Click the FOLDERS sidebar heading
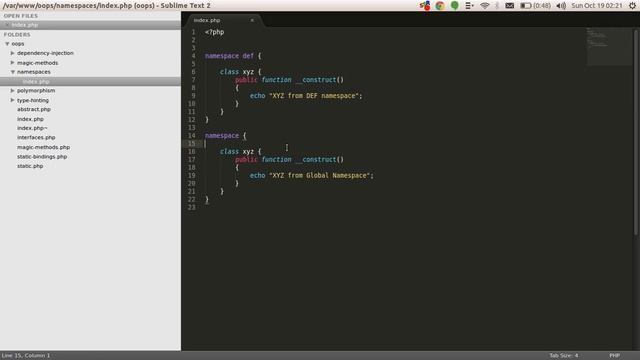 click(17, 35)
